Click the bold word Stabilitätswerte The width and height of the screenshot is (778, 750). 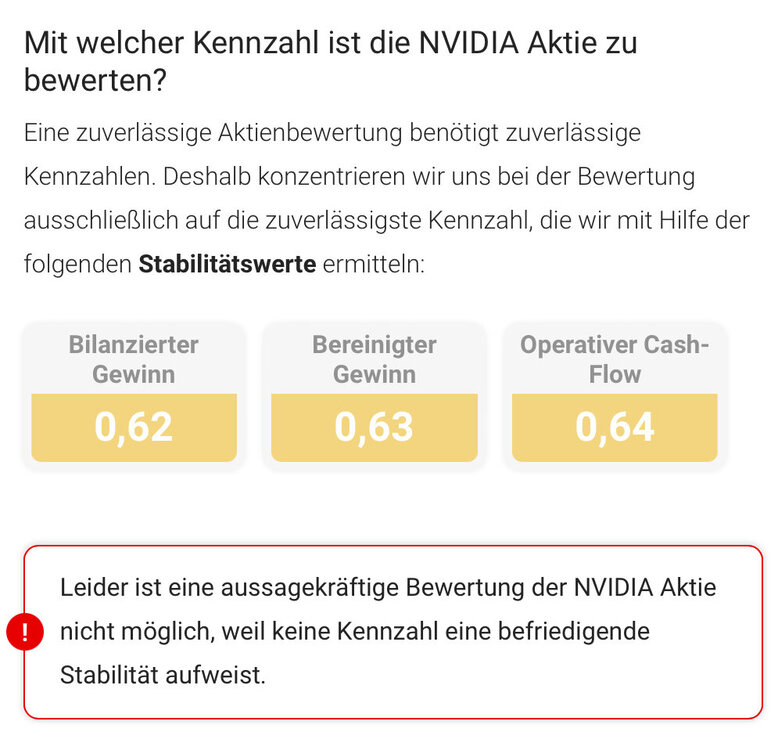click(x=227, y=264)
